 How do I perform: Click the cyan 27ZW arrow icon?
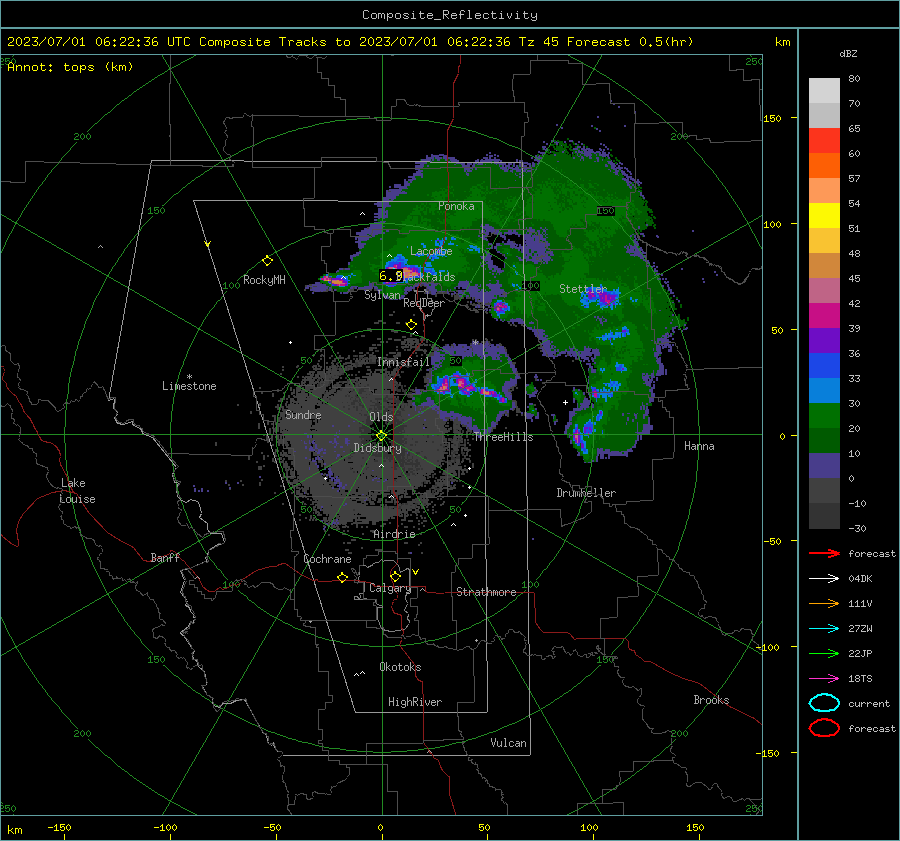824,629
